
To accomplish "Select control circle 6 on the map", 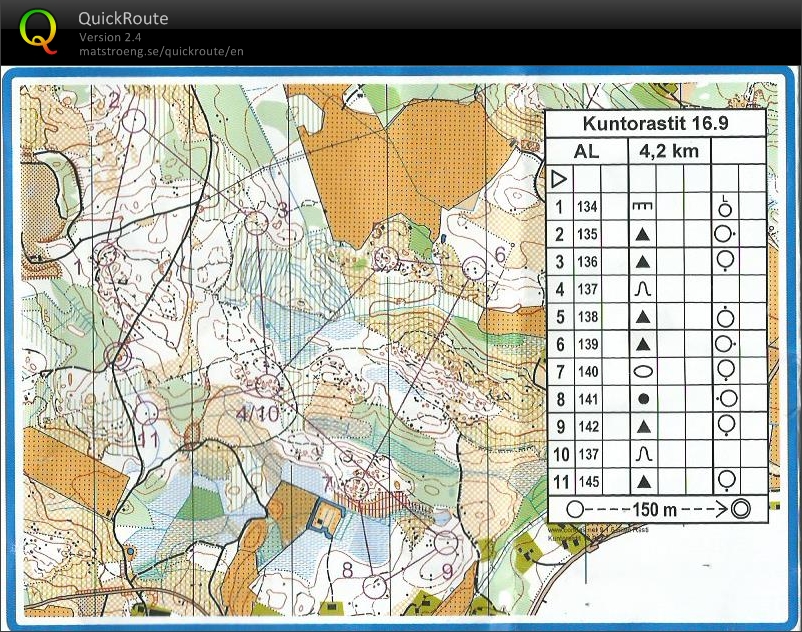I will [473, 266].
